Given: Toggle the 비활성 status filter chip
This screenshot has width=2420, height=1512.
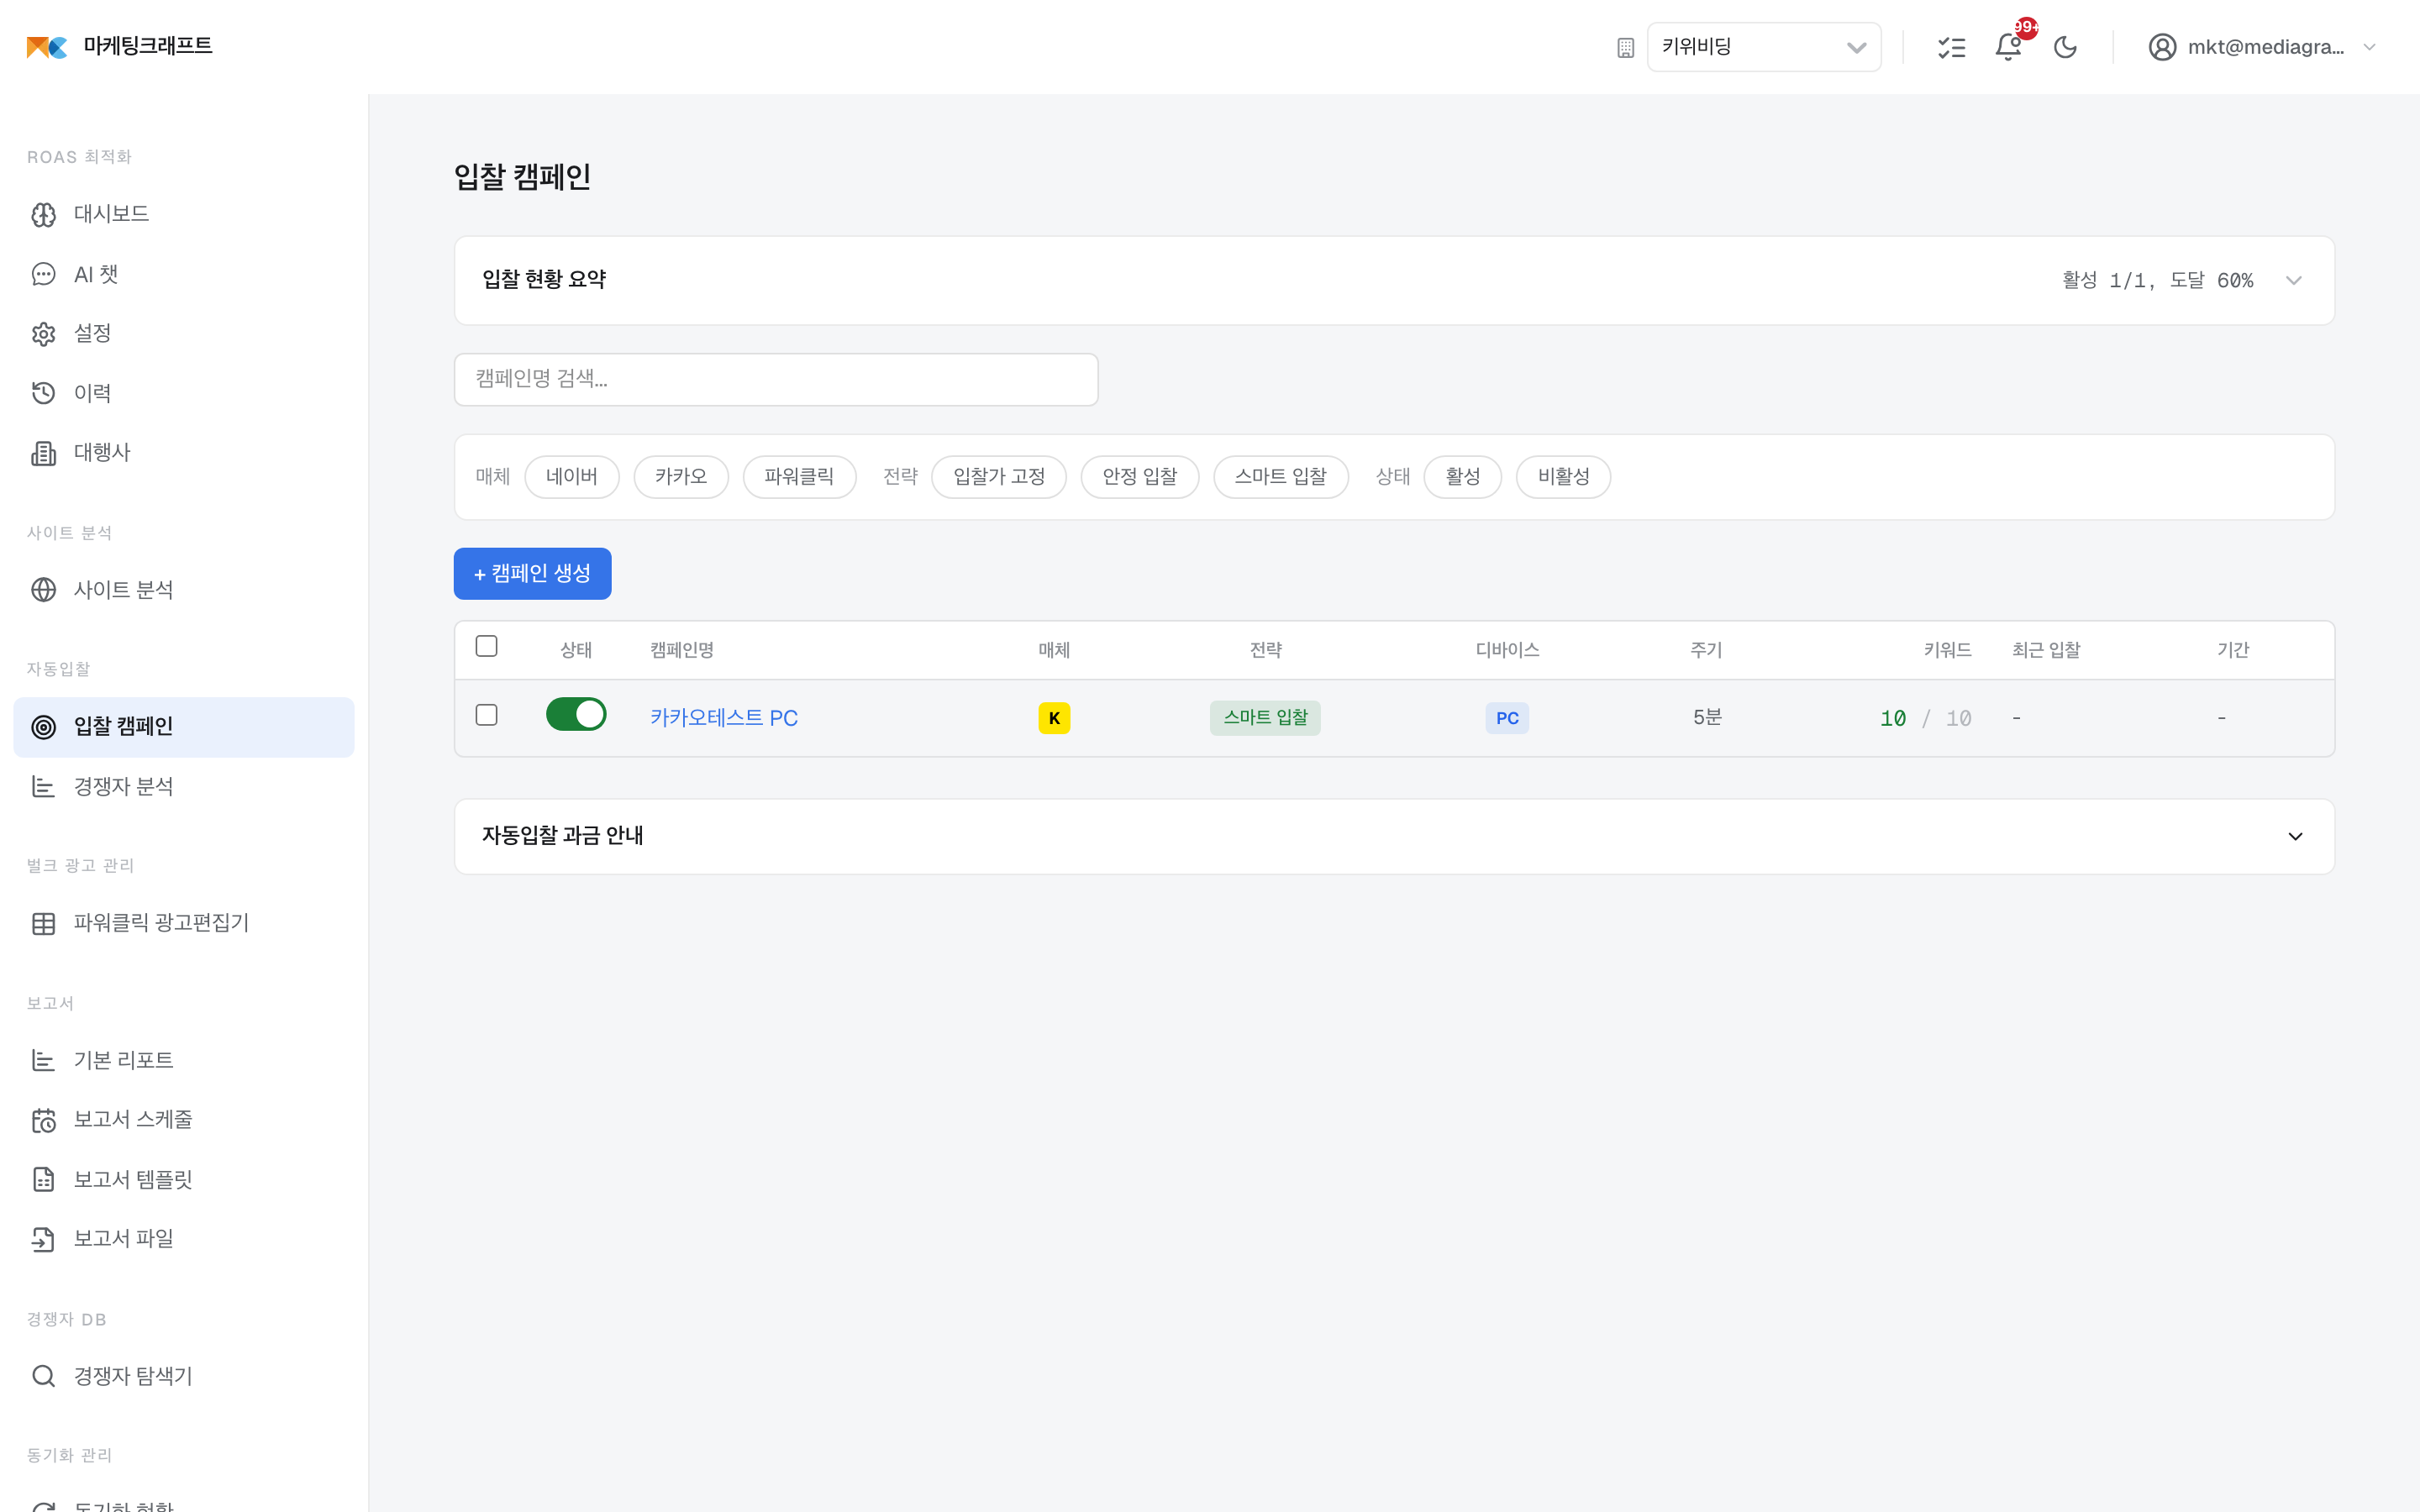Looking at the screenshot, I should click(1564, 477).
